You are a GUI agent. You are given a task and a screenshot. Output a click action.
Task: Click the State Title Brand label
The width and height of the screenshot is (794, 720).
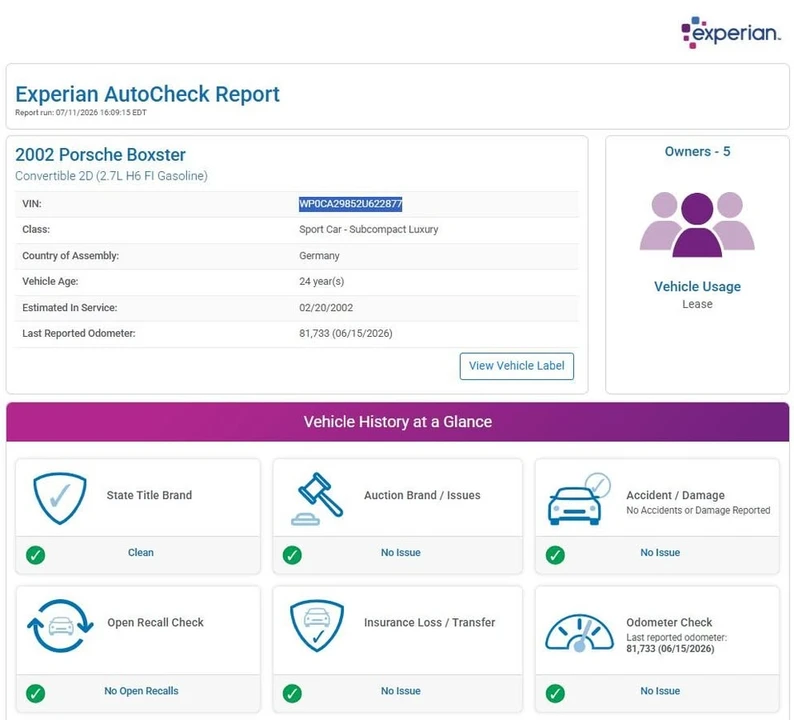[149, 495]
